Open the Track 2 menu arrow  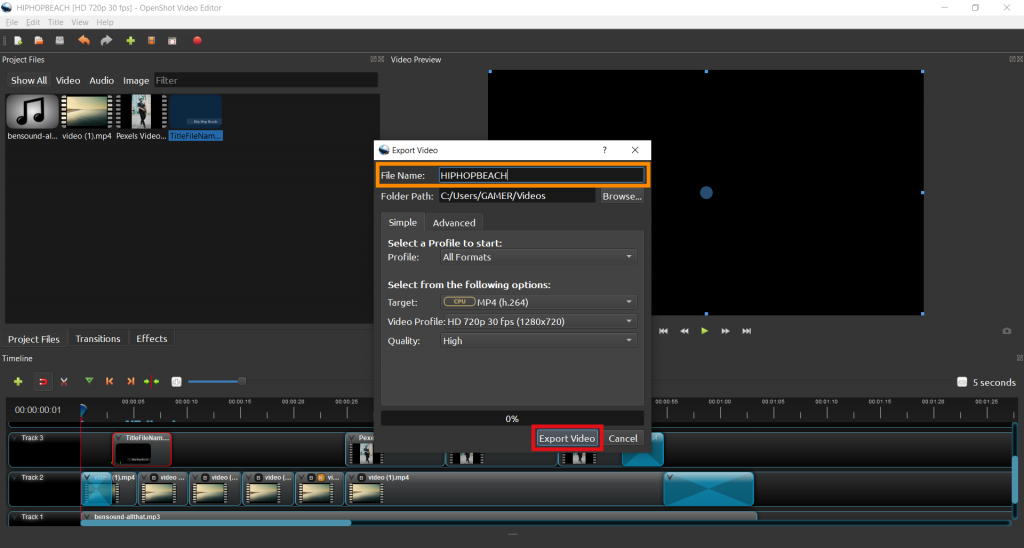pos(15,477)
